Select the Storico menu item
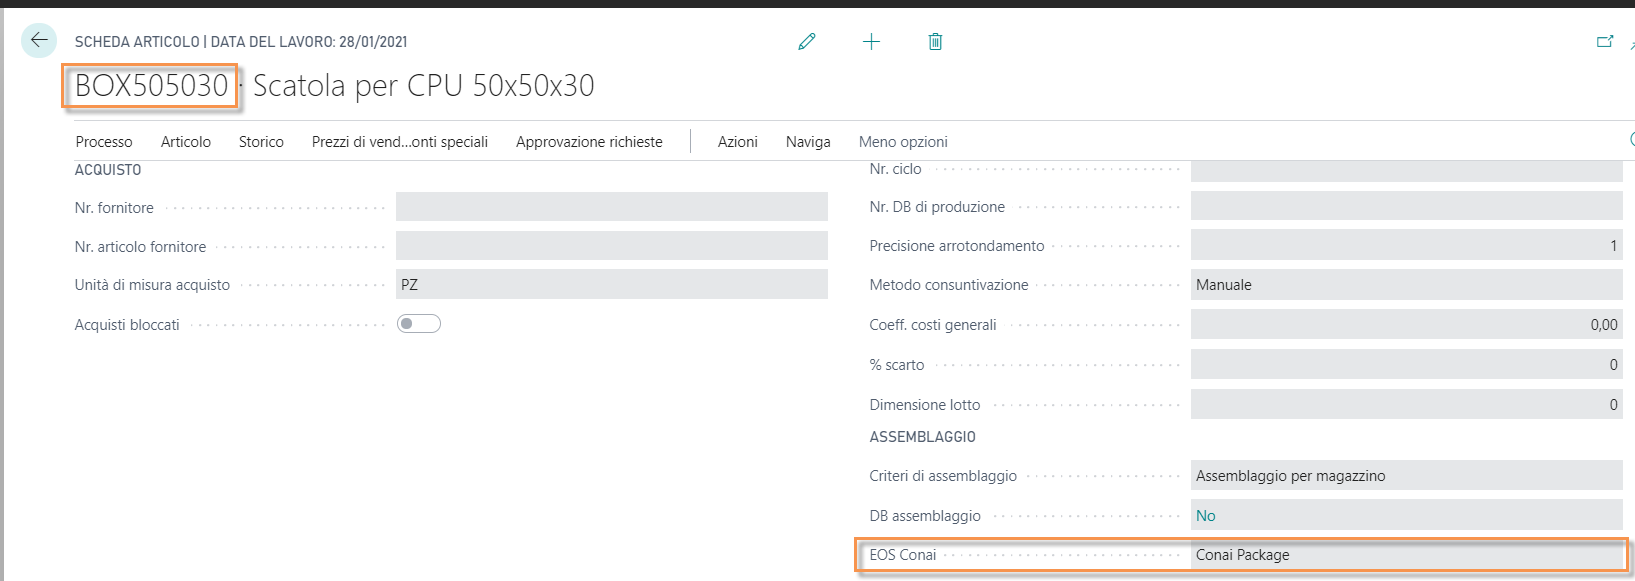 pos(261,142)
